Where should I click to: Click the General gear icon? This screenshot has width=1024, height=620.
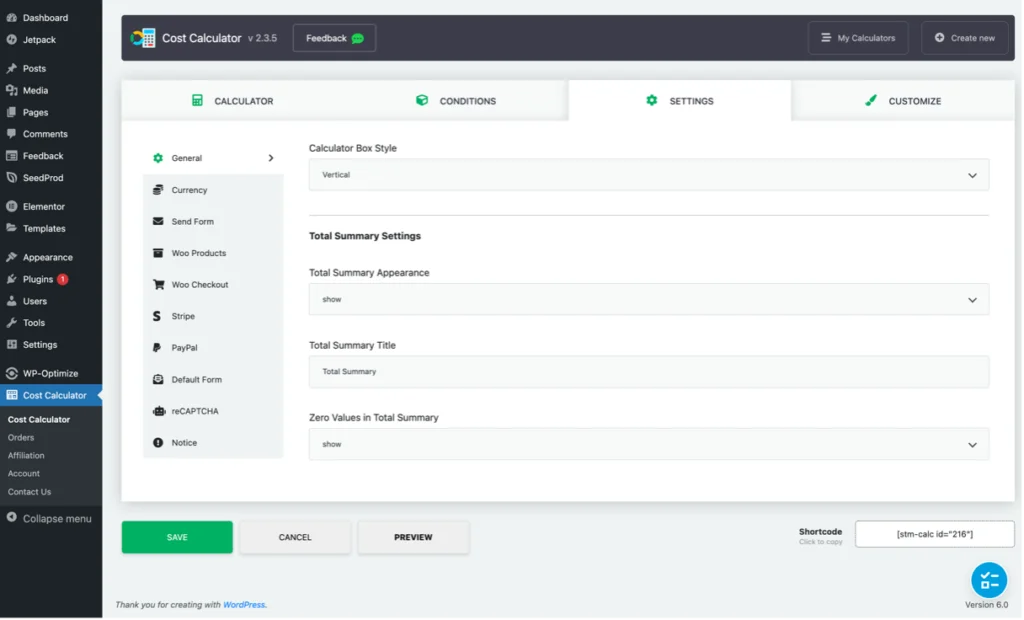coord(158,158)
